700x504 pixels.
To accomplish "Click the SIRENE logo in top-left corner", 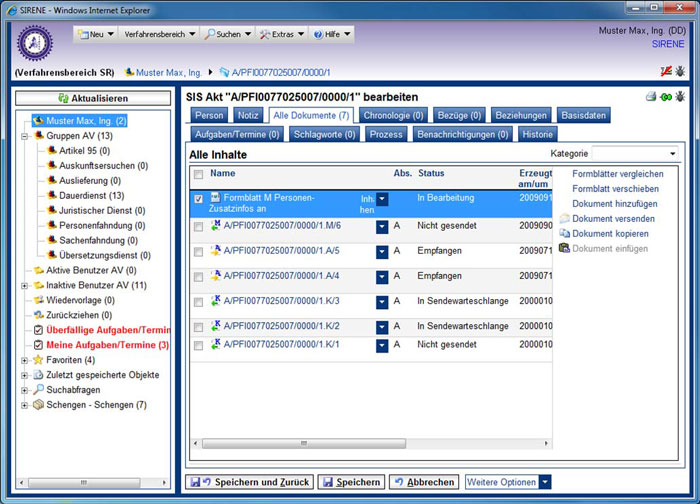I will 35,43.
